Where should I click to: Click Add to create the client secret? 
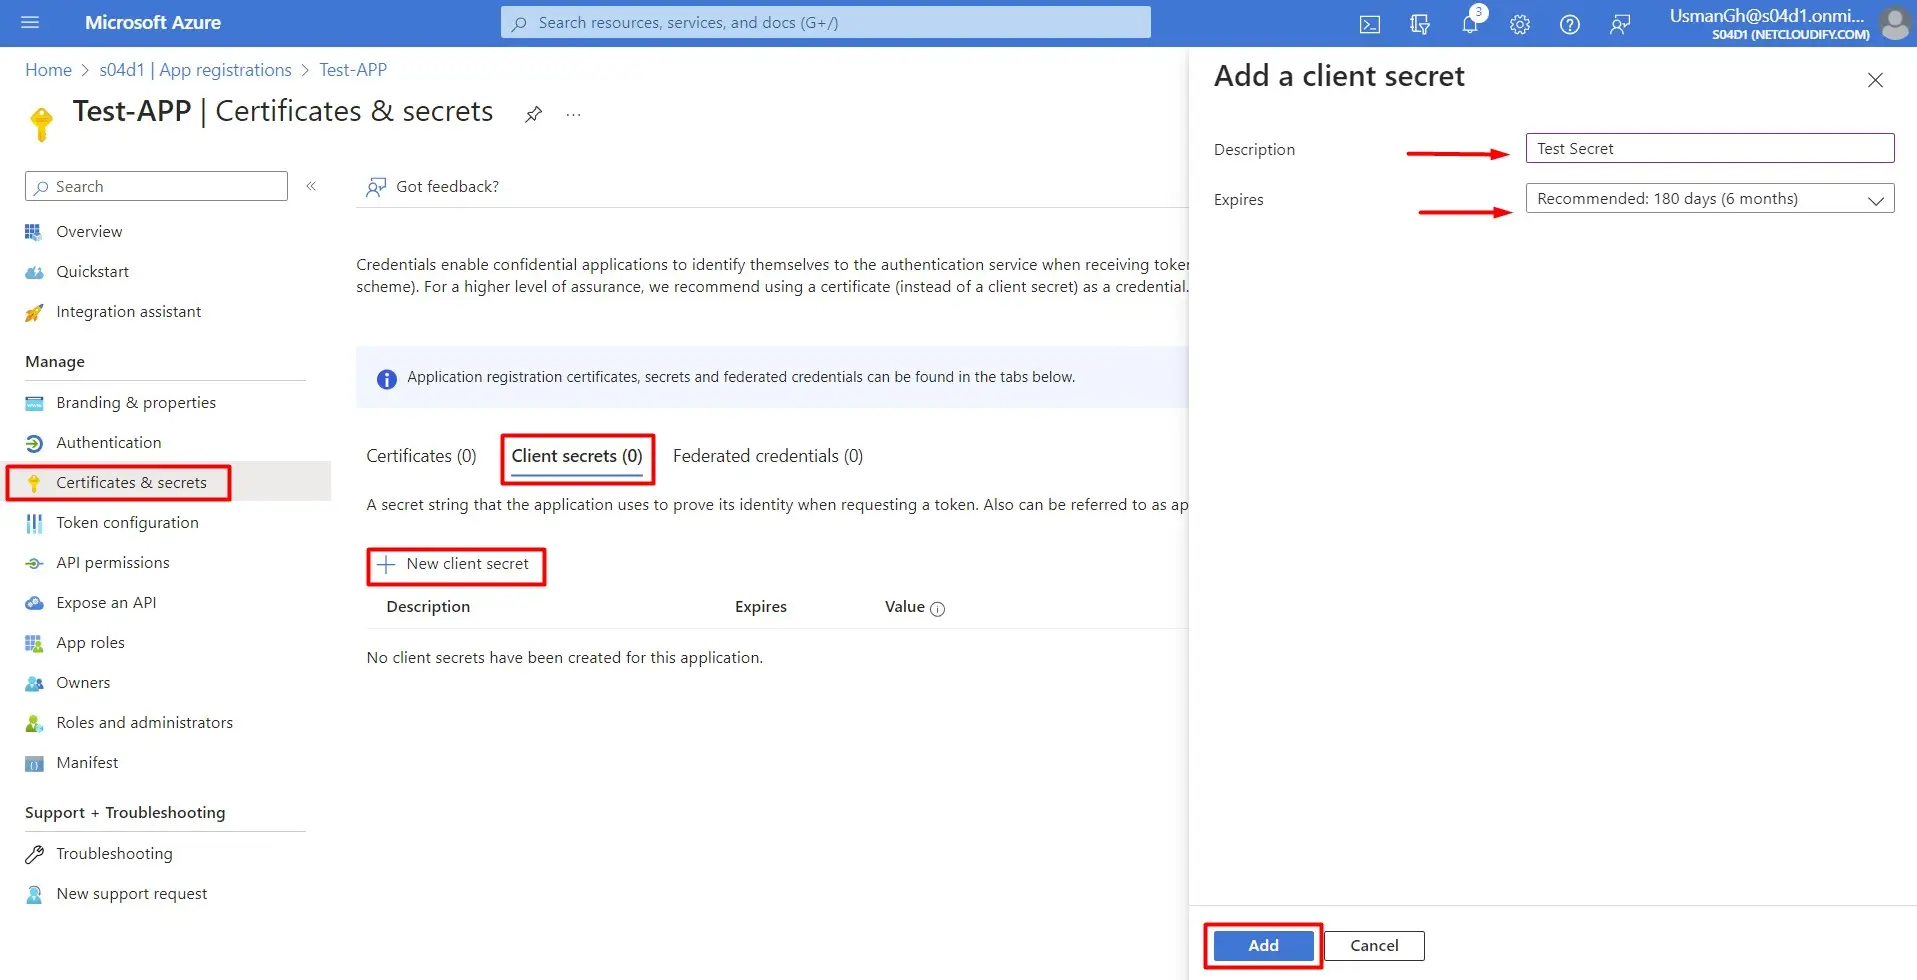click(1262, 945)
